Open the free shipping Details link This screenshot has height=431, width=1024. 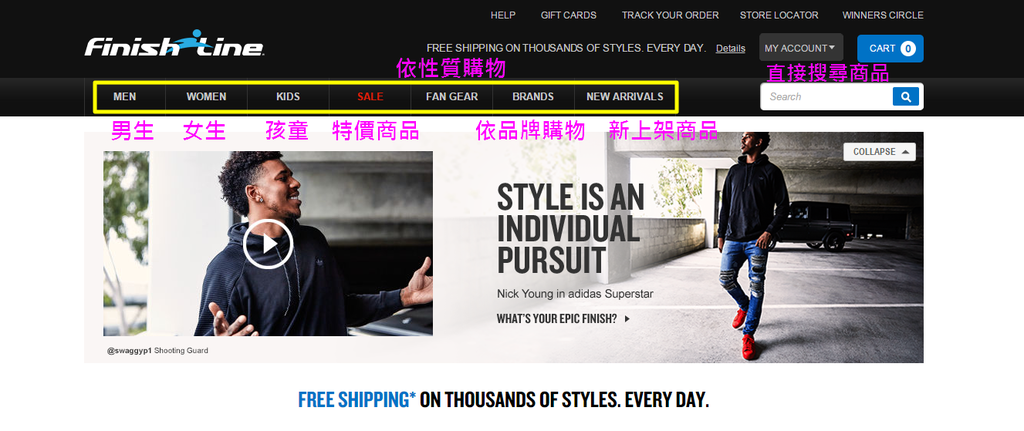[x=730, y=48]
